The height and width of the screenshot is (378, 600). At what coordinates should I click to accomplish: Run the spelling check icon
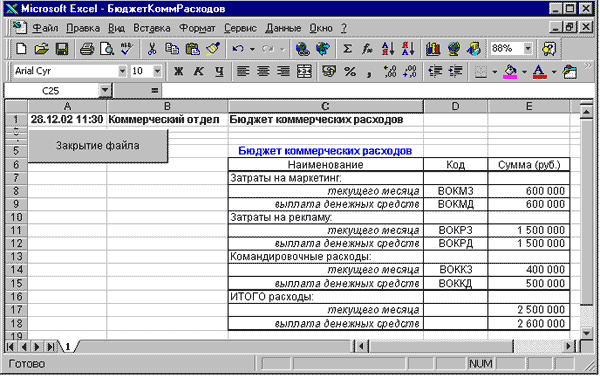[127, 49]
